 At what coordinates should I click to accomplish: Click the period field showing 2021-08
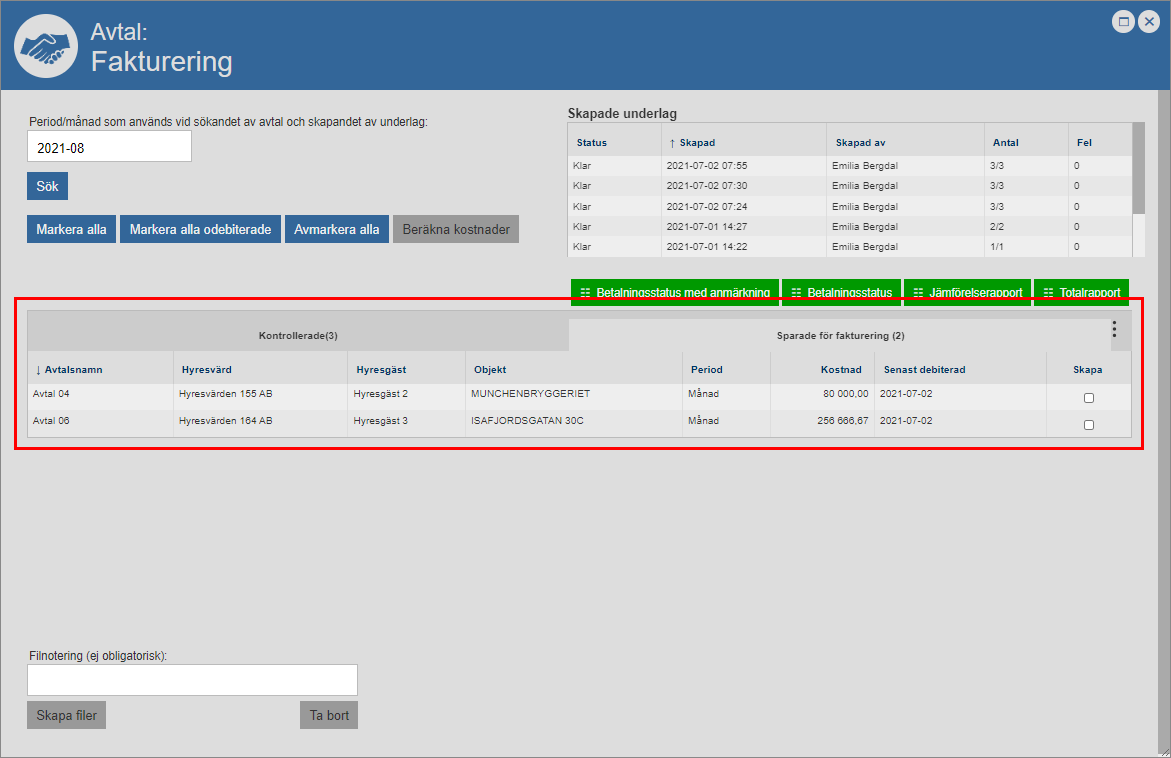pyautogui.click(x=109, y=147)
